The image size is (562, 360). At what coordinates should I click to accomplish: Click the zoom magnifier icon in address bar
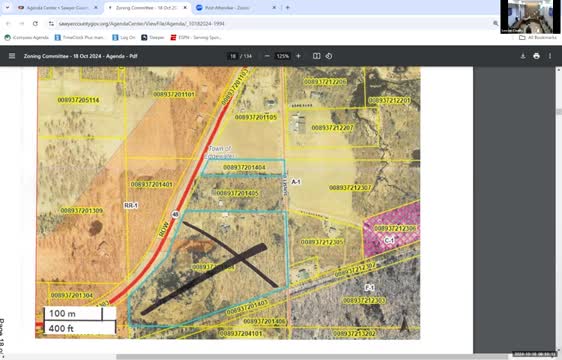(495, 24)
